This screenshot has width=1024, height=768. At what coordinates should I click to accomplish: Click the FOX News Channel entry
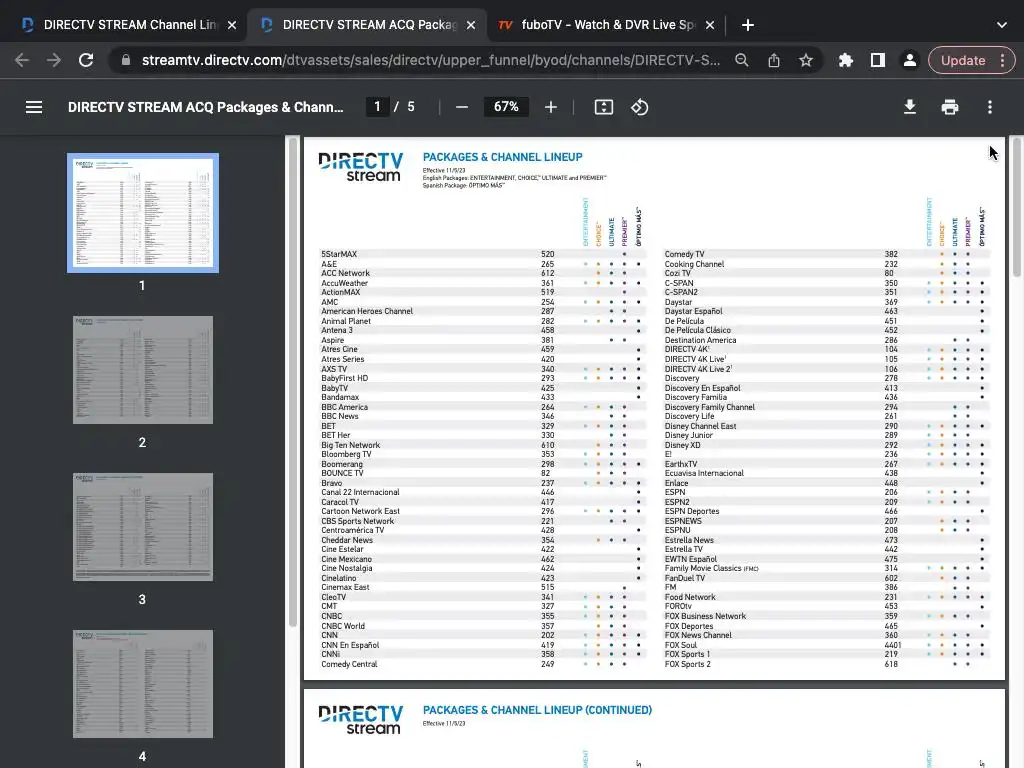click(698, 635)
